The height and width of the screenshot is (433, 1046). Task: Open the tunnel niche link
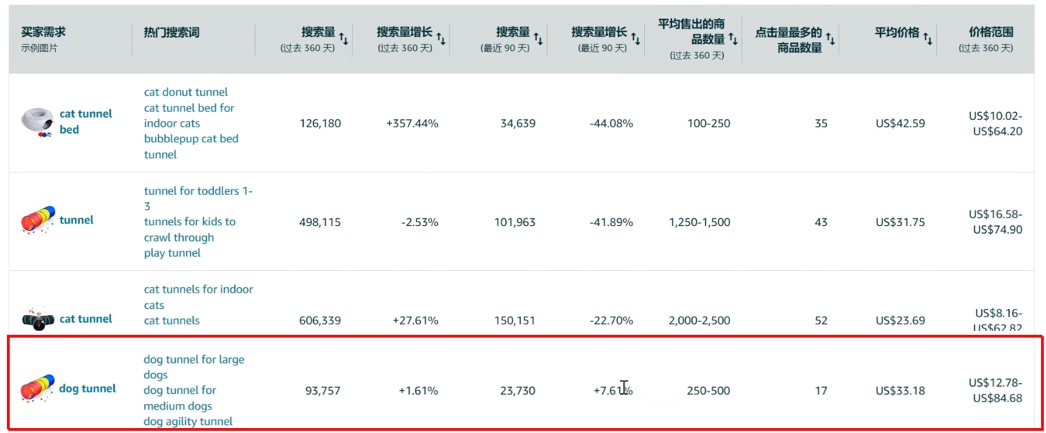point(76,220)
